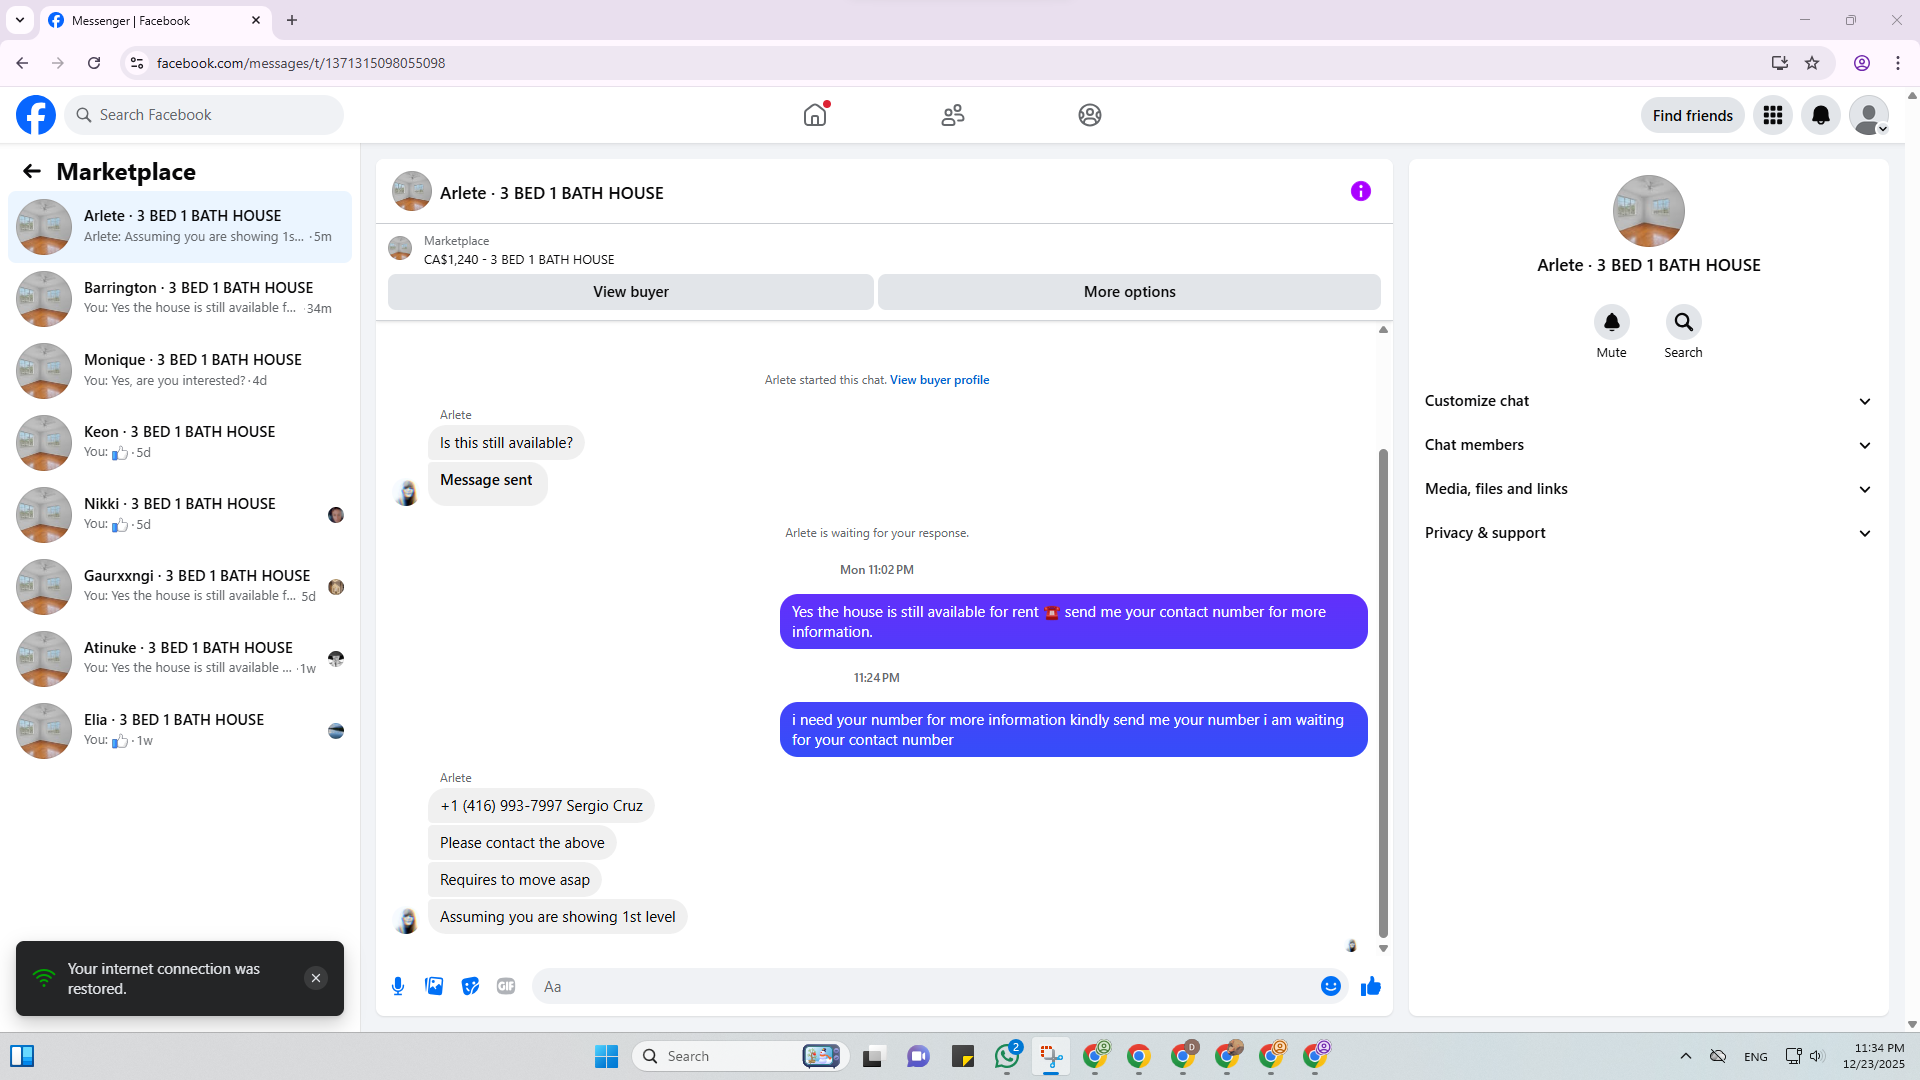Click the voice clip microphone icon
This screenshot has height=1080, width=1920.
tap(398, 986)
